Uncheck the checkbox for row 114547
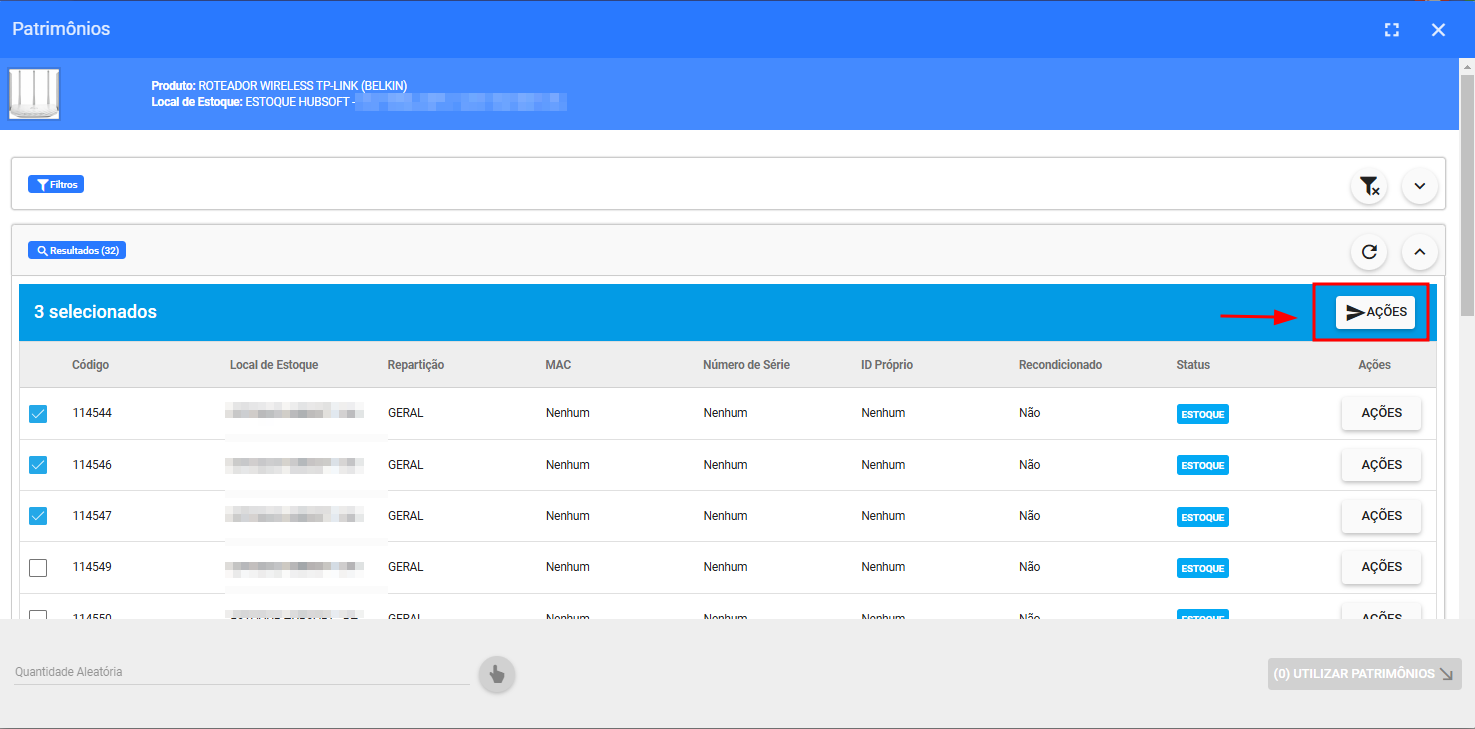The height and width of the screenshot is (729, 1475). 38,516
